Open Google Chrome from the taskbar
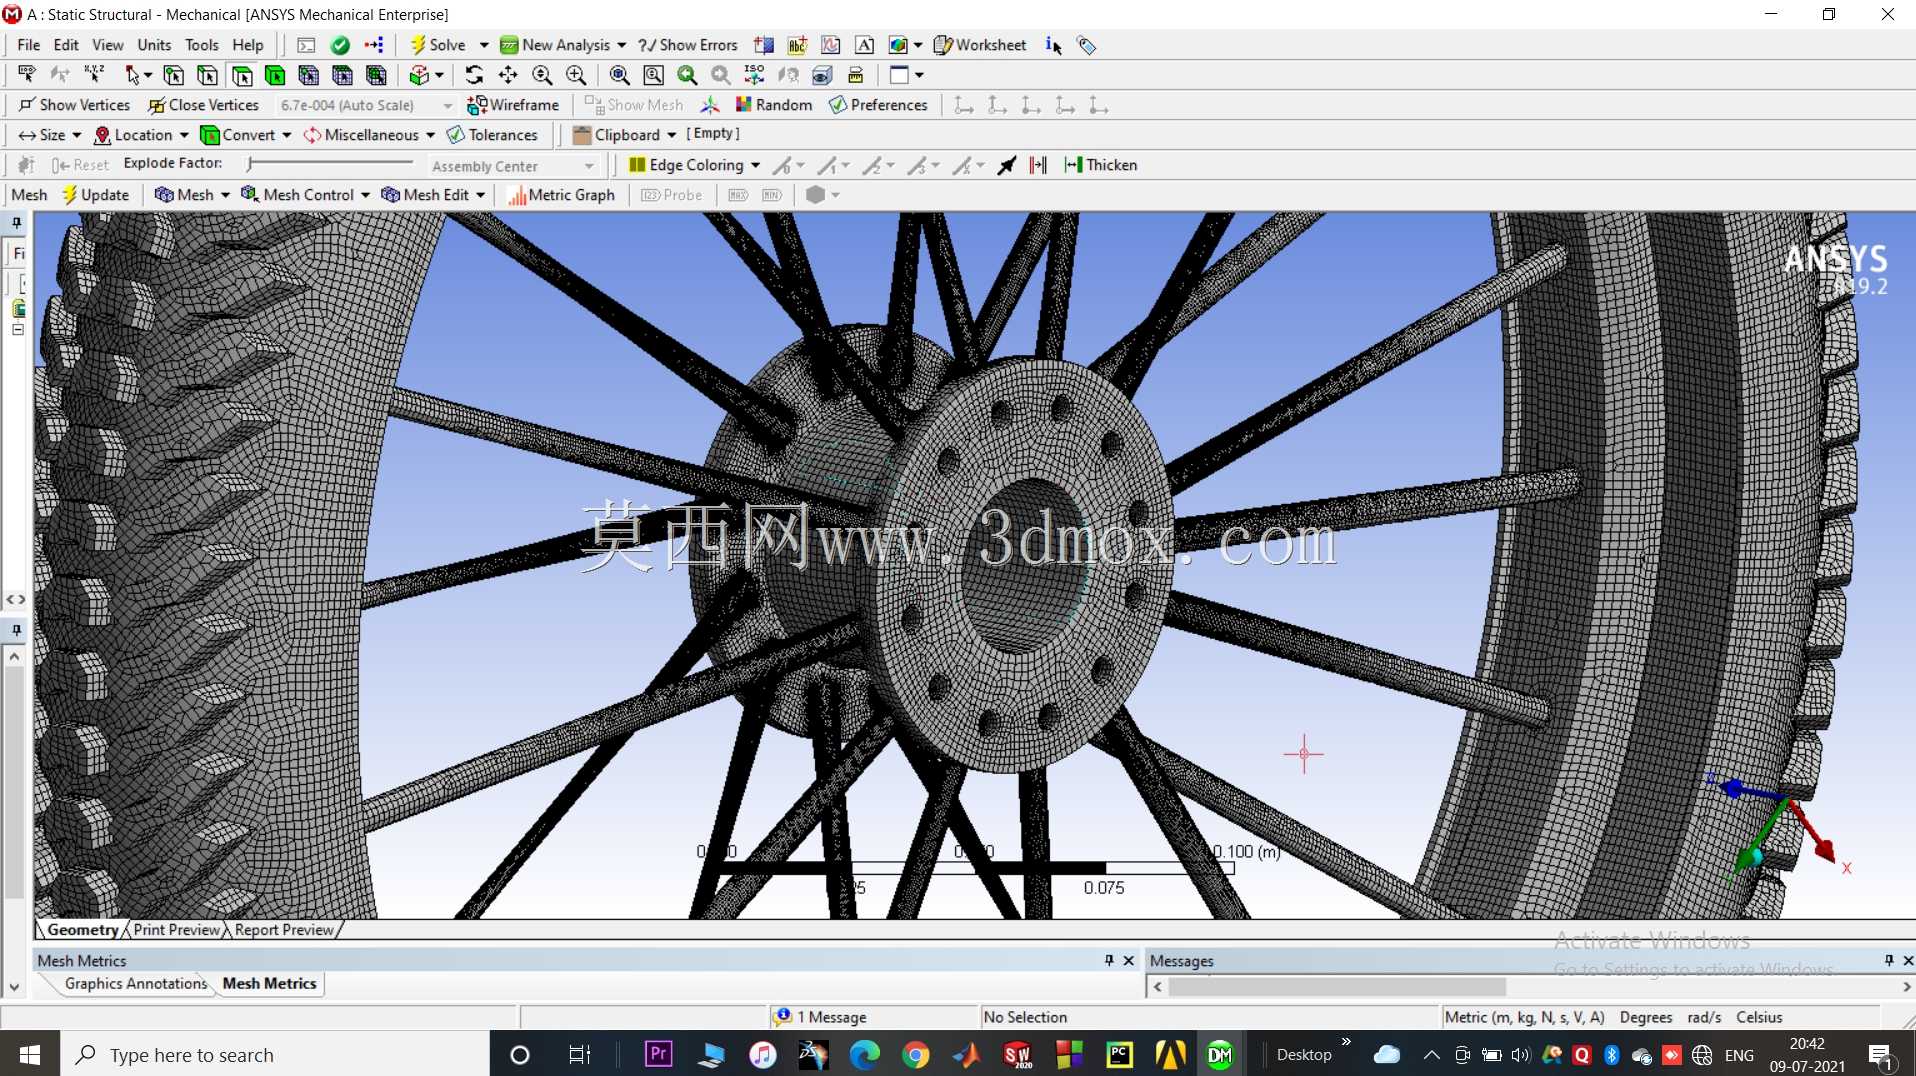 915,1055
